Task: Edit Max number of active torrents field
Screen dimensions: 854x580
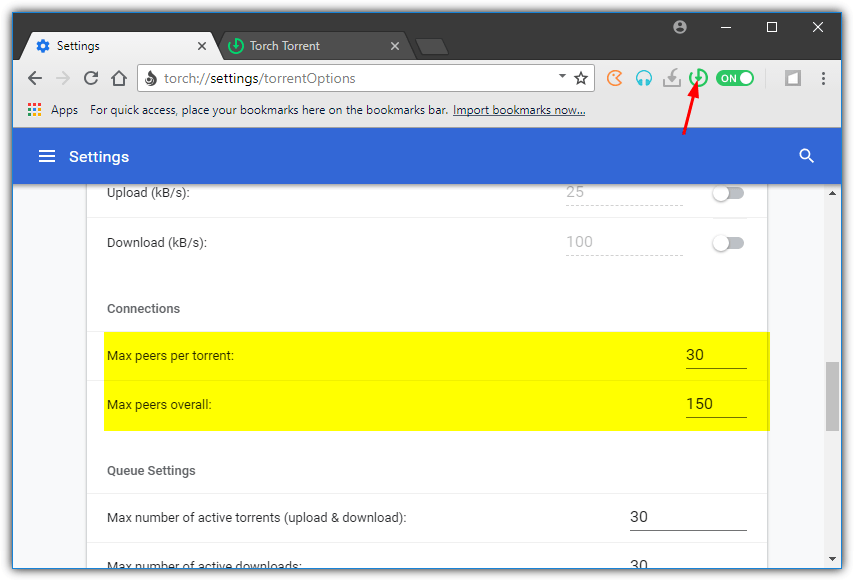Action: [688, 517]
